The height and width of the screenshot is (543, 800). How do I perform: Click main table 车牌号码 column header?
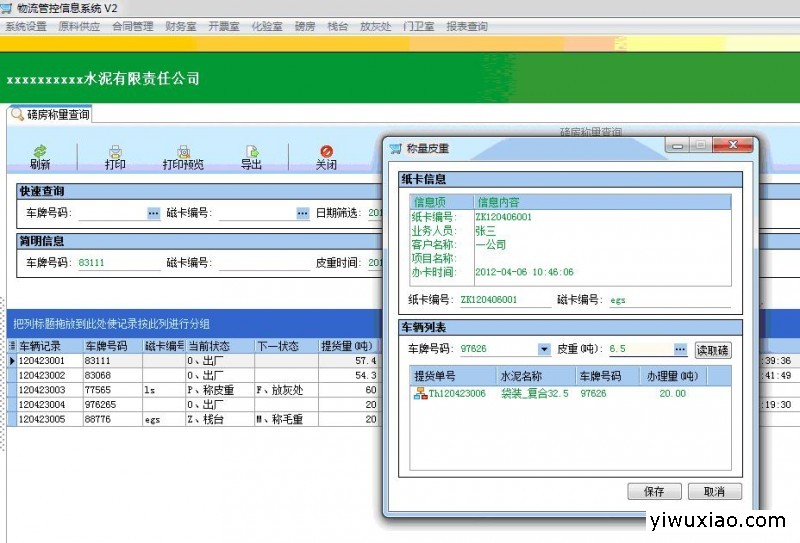pos(113,346)
